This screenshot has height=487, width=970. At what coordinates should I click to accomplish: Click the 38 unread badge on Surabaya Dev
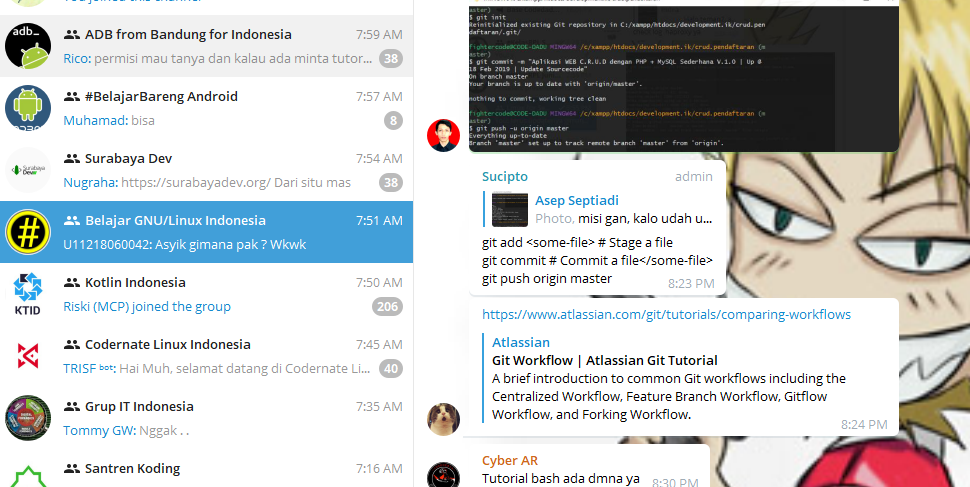coord(390,183)
